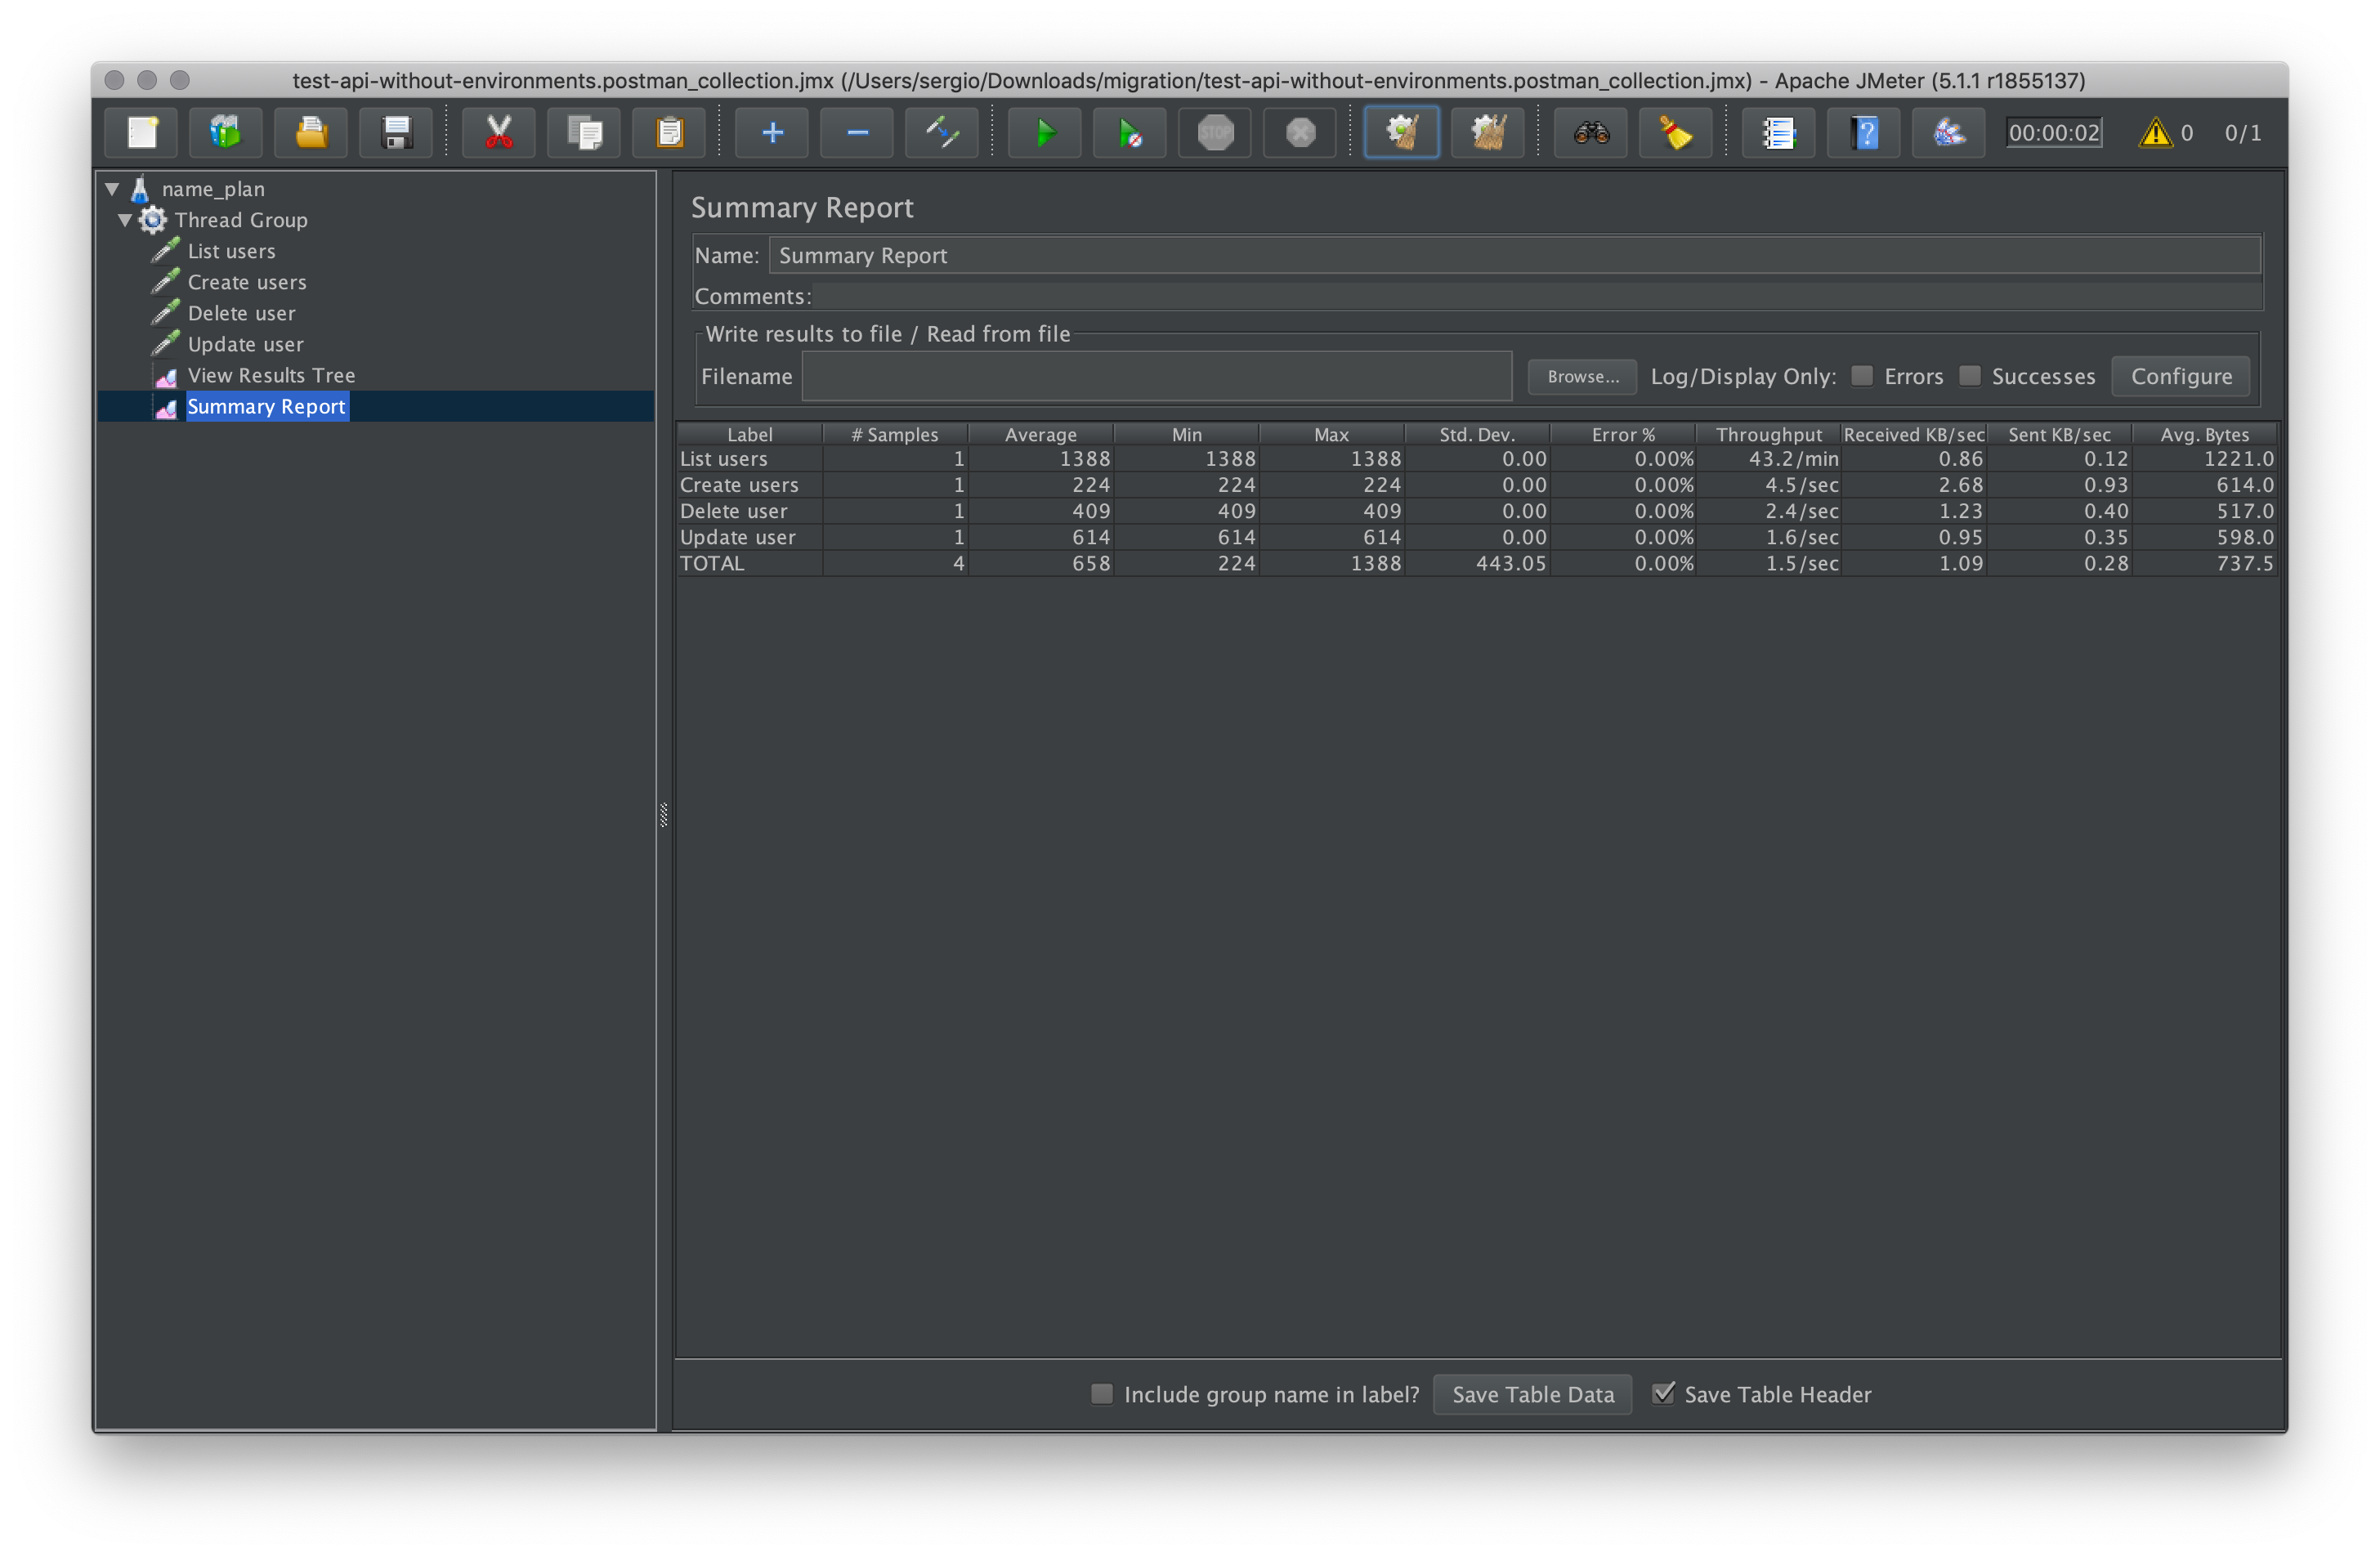The image size is (2380, 1556).
Task: Select View Results Tree in tree
Action: 271,376
